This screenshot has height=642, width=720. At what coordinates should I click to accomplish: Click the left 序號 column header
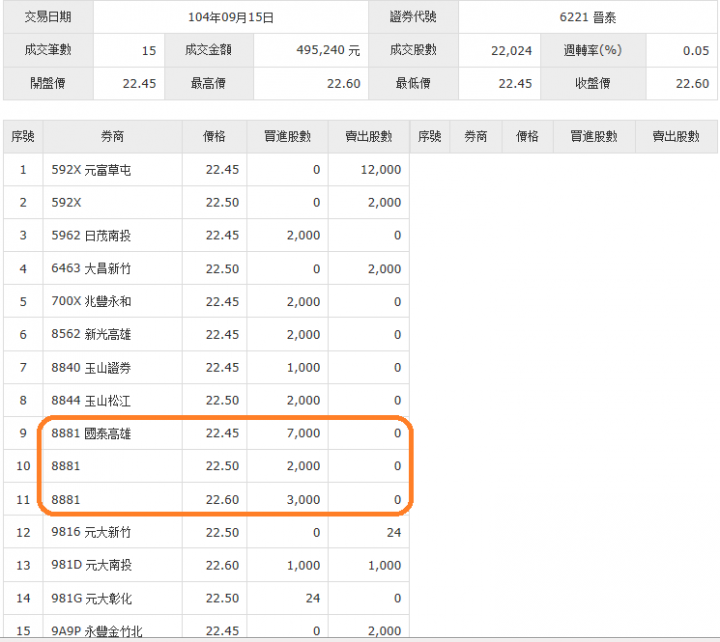click(23, 136)
